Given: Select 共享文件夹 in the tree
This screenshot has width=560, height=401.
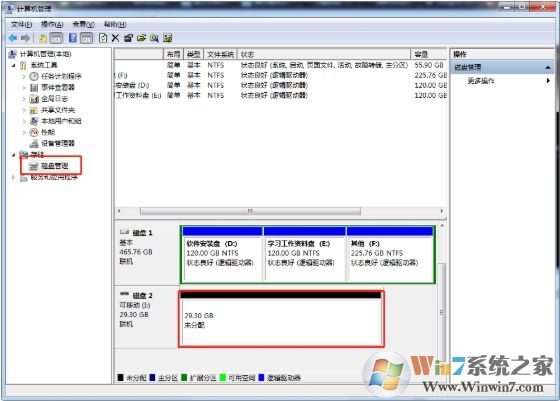Looking at the screenshot, I should (x=58, y=110).
